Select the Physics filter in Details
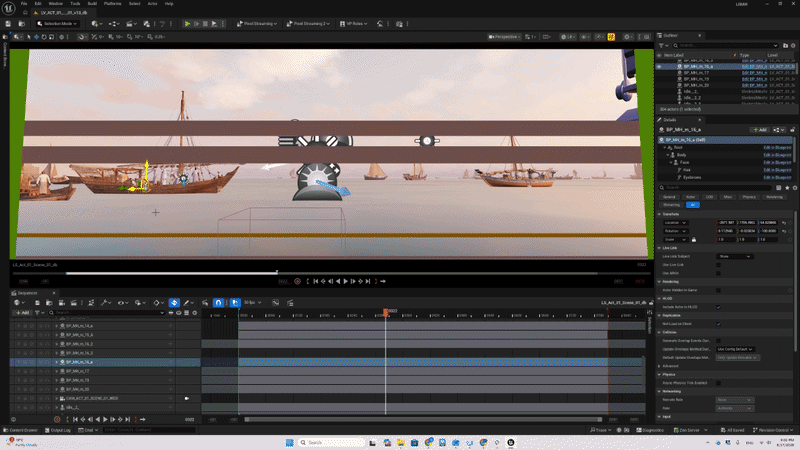 tap(749, 197)
